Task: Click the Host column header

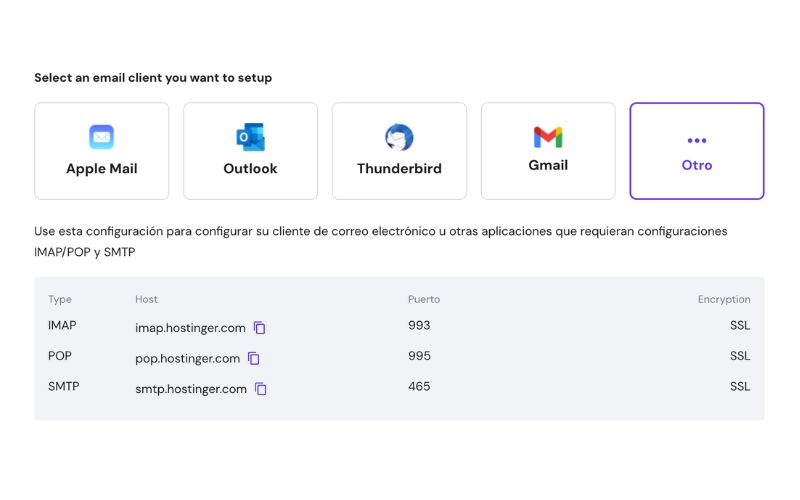Action: click(x=146, y=299)
